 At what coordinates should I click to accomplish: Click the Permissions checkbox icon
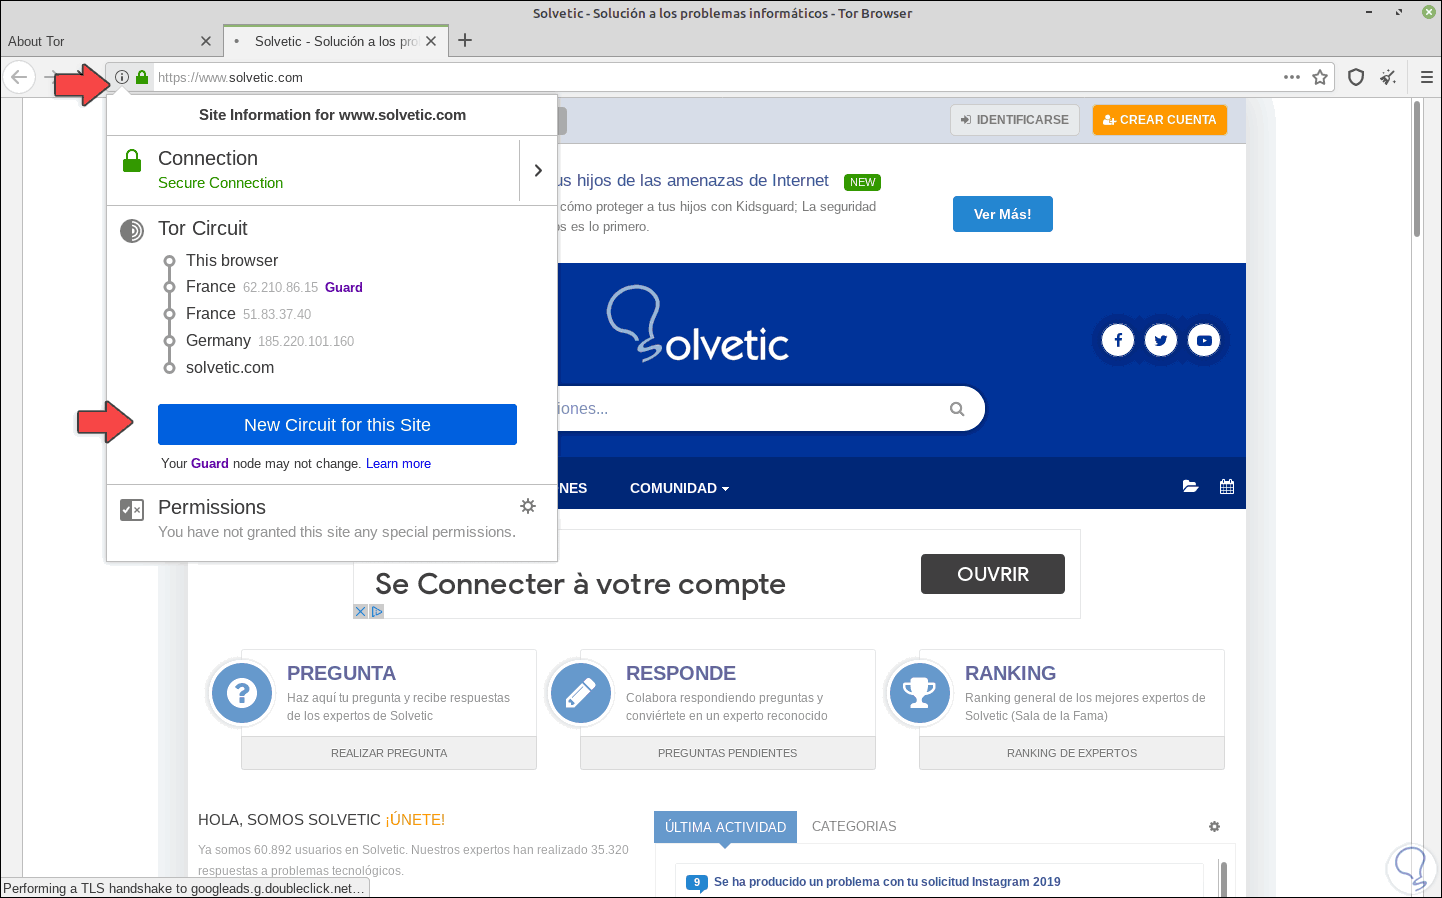132,510
